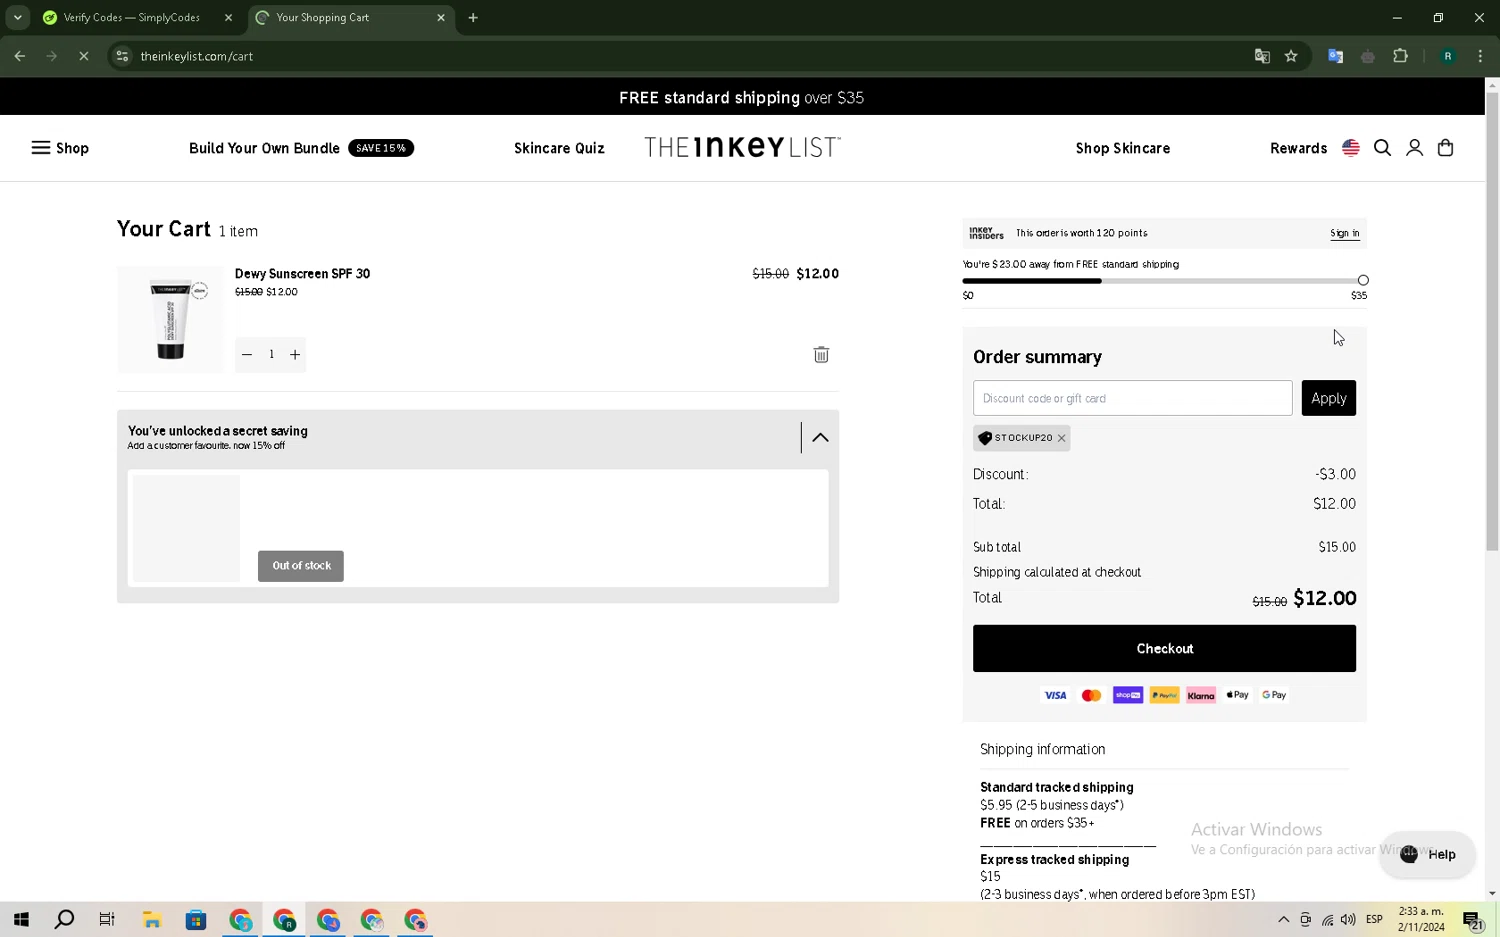
Task: Open a new browser tab
Action: pyautogui.click(x=473, y=18)
